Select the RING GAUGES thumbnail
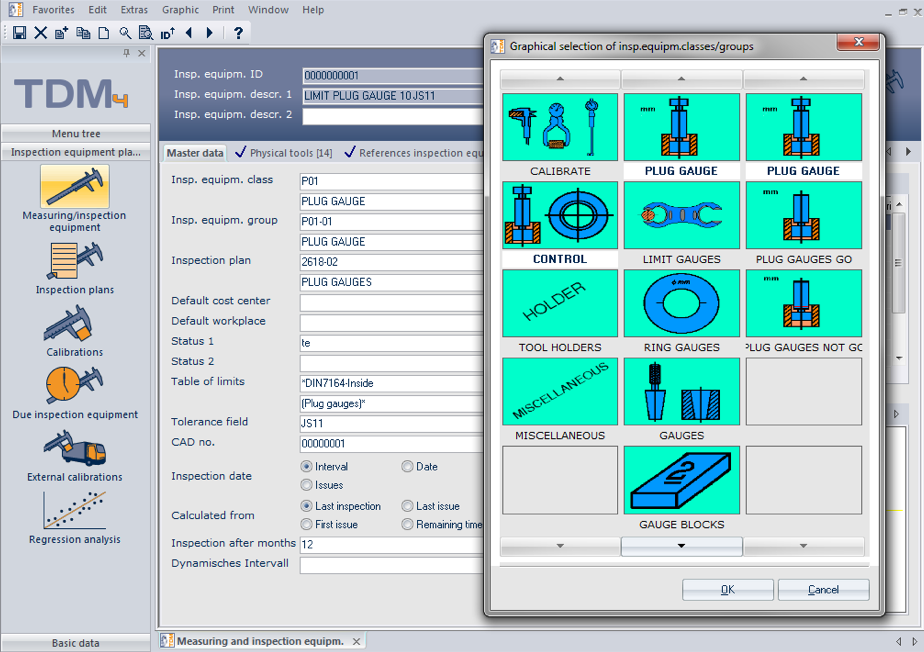 pyautogui.click(x=681, y=303)
